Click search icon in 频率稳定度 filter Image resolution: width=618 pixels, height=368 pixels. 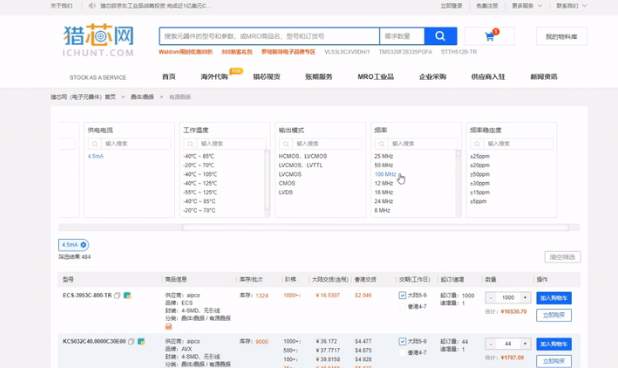(x=477, y=143)
